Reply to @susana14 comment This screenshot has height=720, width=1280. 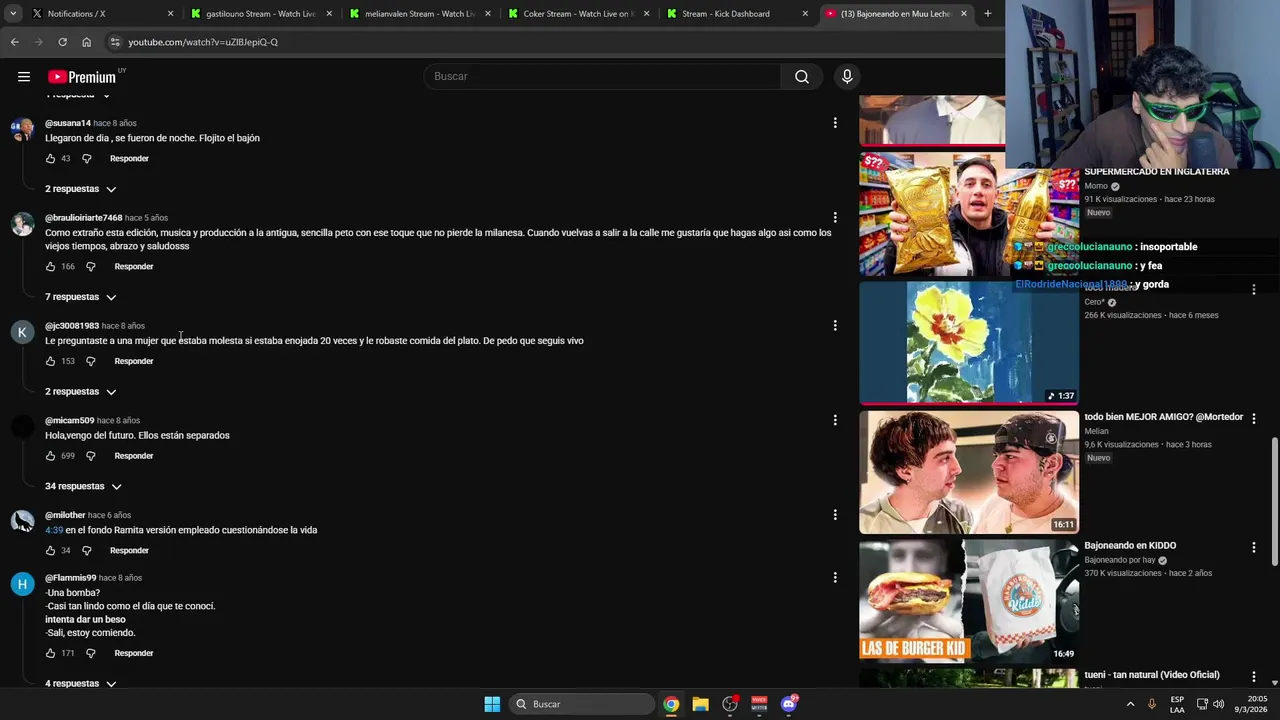pyautogui.click(x=129, y=159)
